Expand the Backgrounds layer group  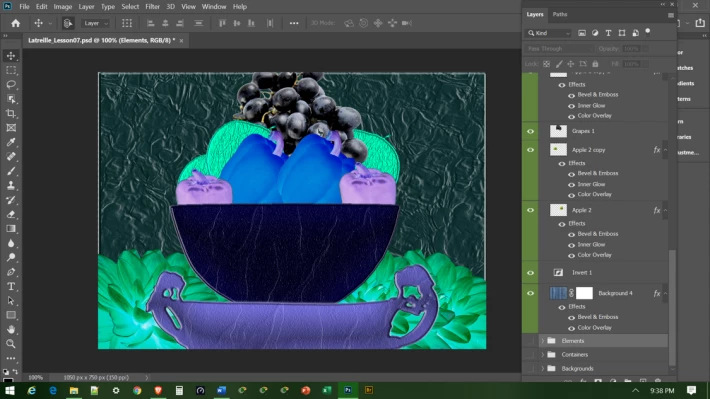[542, 369]
